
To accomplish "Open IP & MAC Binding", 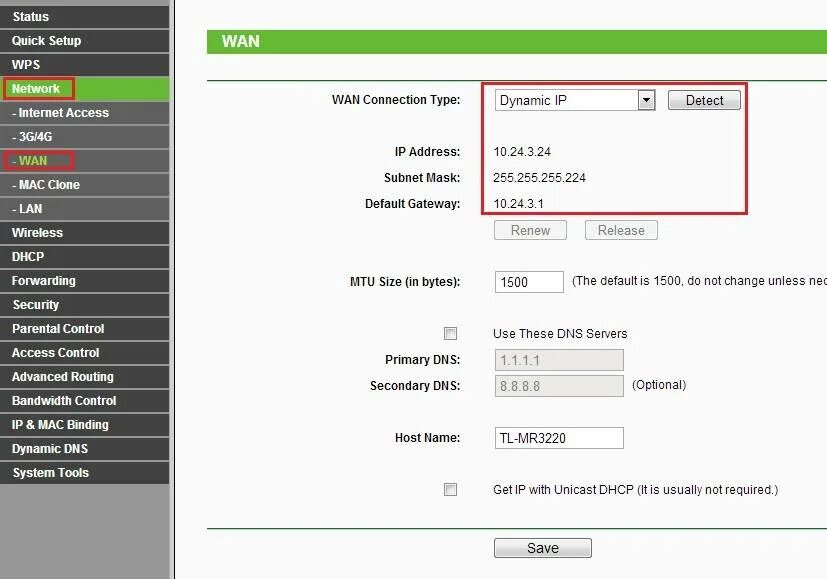I will (x=84, y=424).
